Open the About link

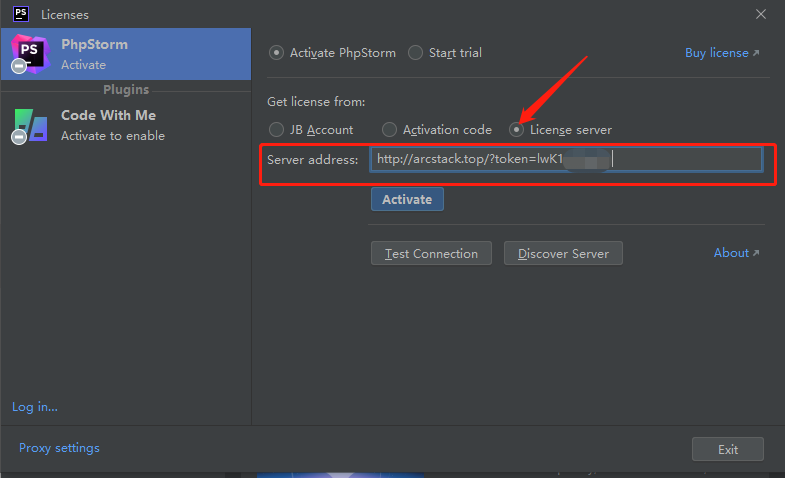coord(736,253)
